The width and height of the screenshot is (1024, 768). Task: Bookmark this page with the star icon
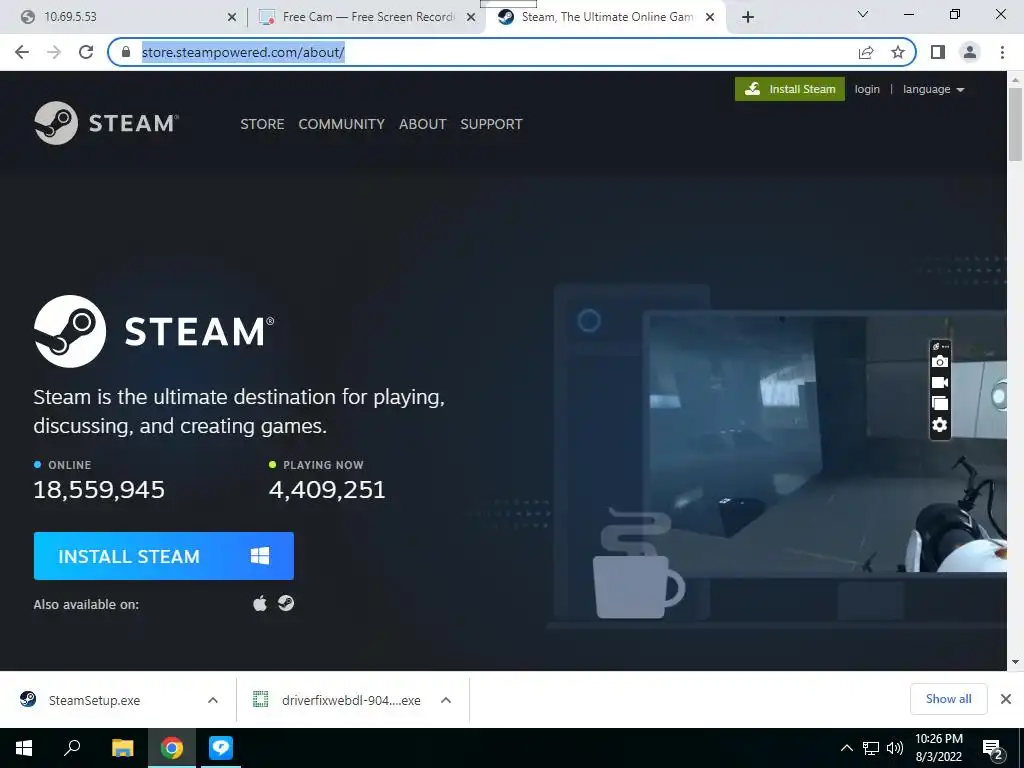tap(898, 52)
